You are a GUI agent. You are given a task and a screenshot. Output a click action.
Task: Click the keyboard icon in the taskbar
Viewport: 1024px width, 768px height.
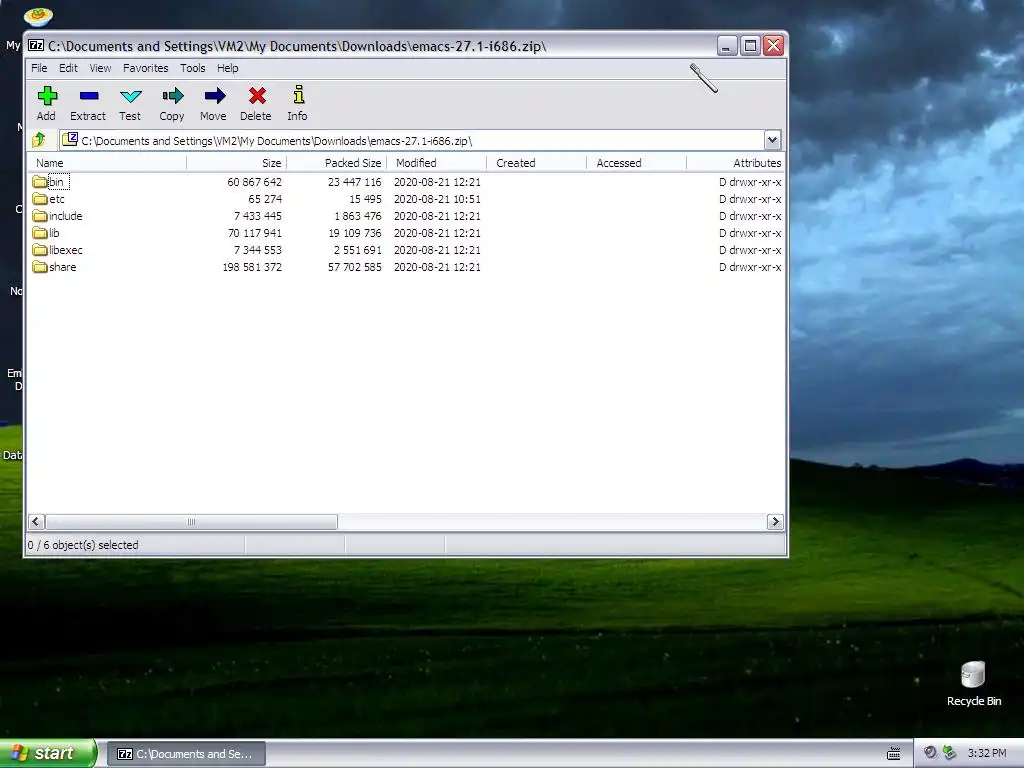[x=894, y=754]
